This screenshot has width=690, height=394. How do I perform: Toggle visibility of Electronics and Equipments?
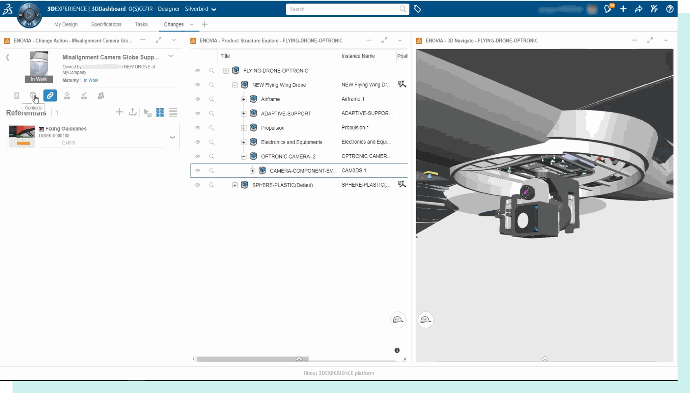(x=198, y=142)
